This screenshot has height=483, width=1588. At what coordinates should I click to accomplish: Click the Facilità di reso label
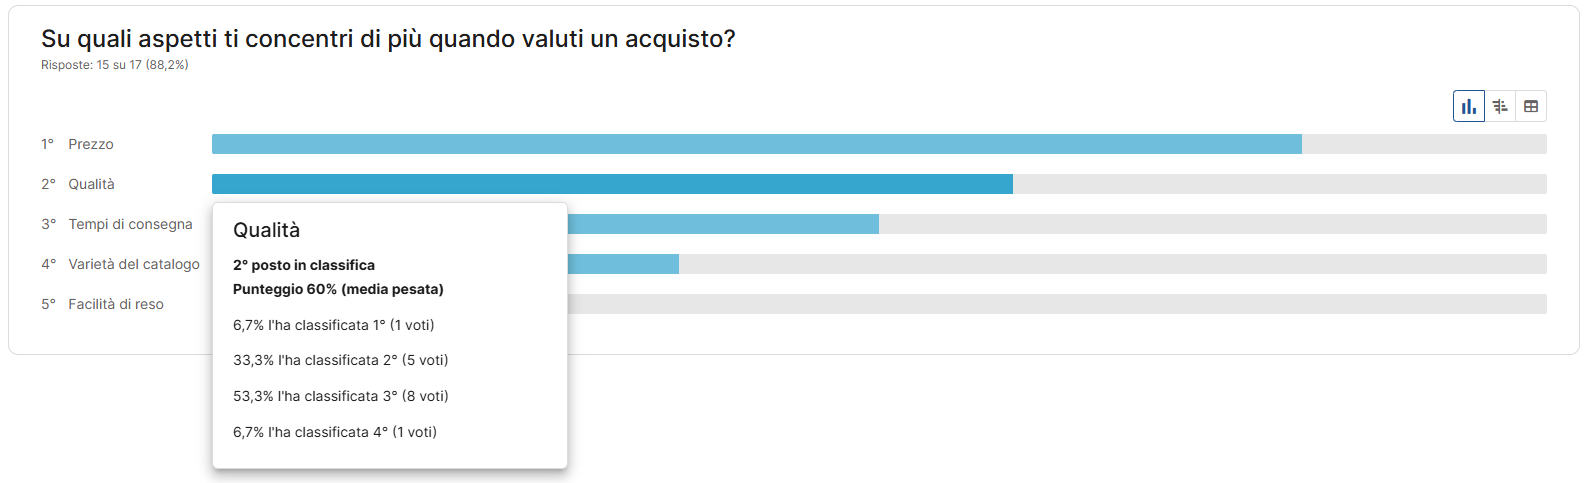tap(116, 304)
